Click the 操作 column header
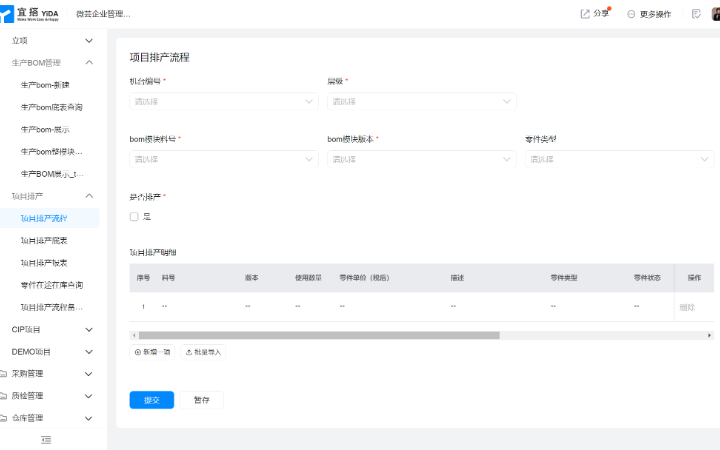 694,278
